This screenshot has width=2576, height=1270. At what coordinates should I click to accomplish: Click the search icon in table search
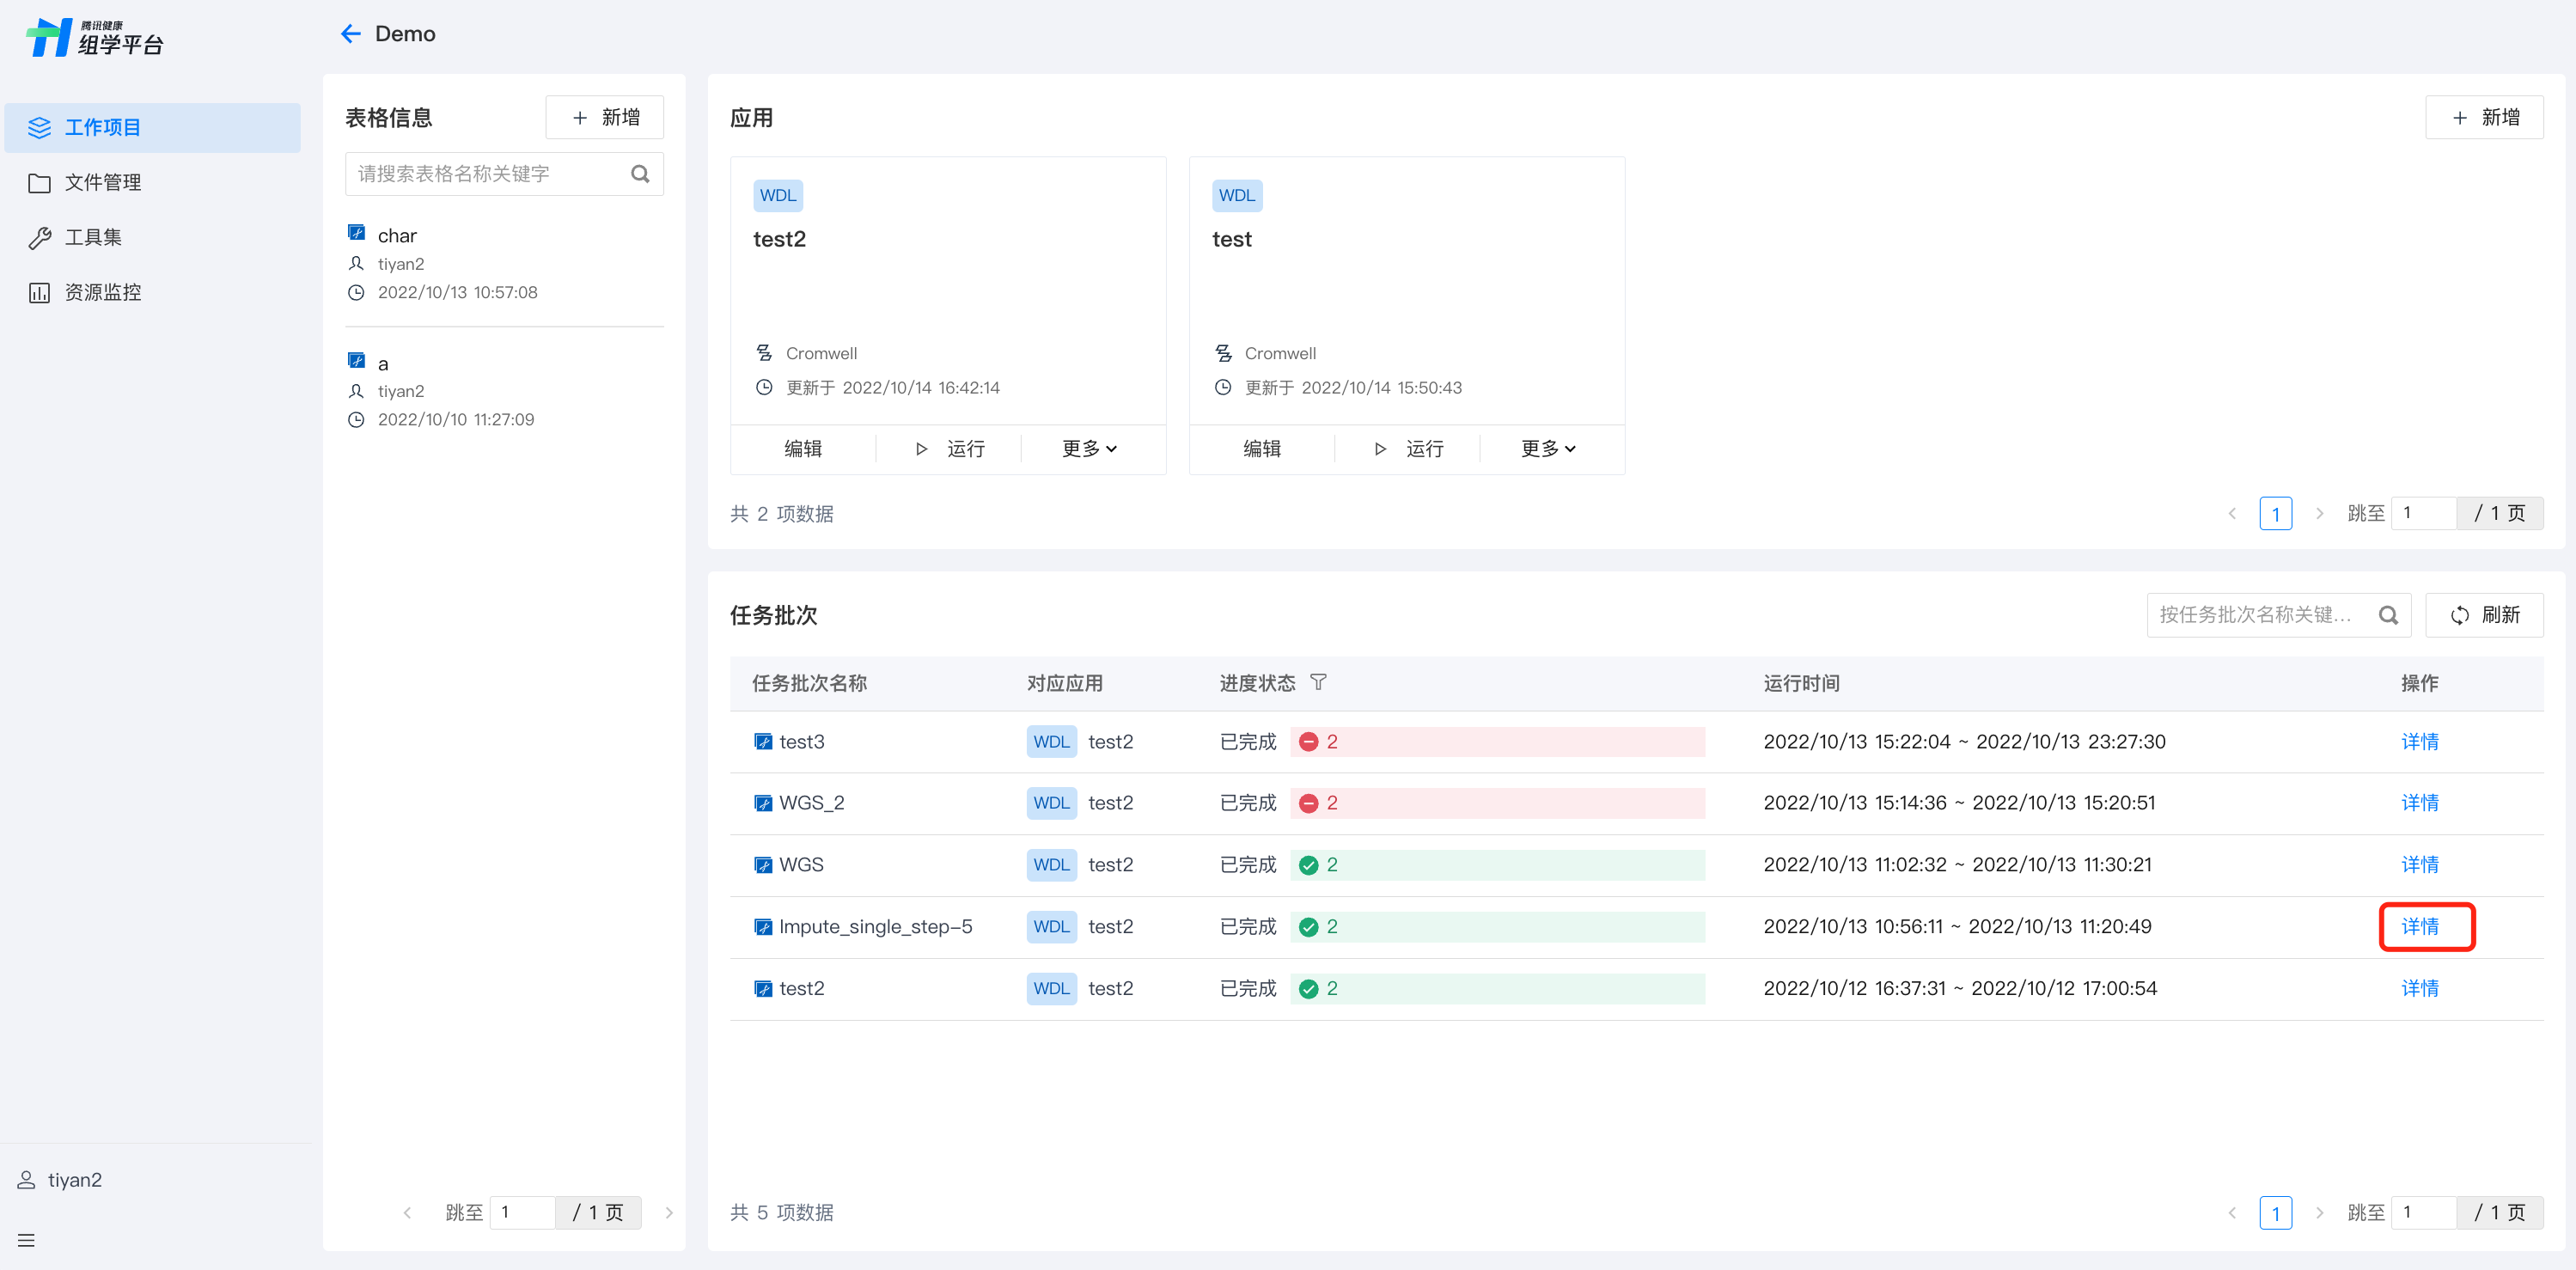coord(640,174)
